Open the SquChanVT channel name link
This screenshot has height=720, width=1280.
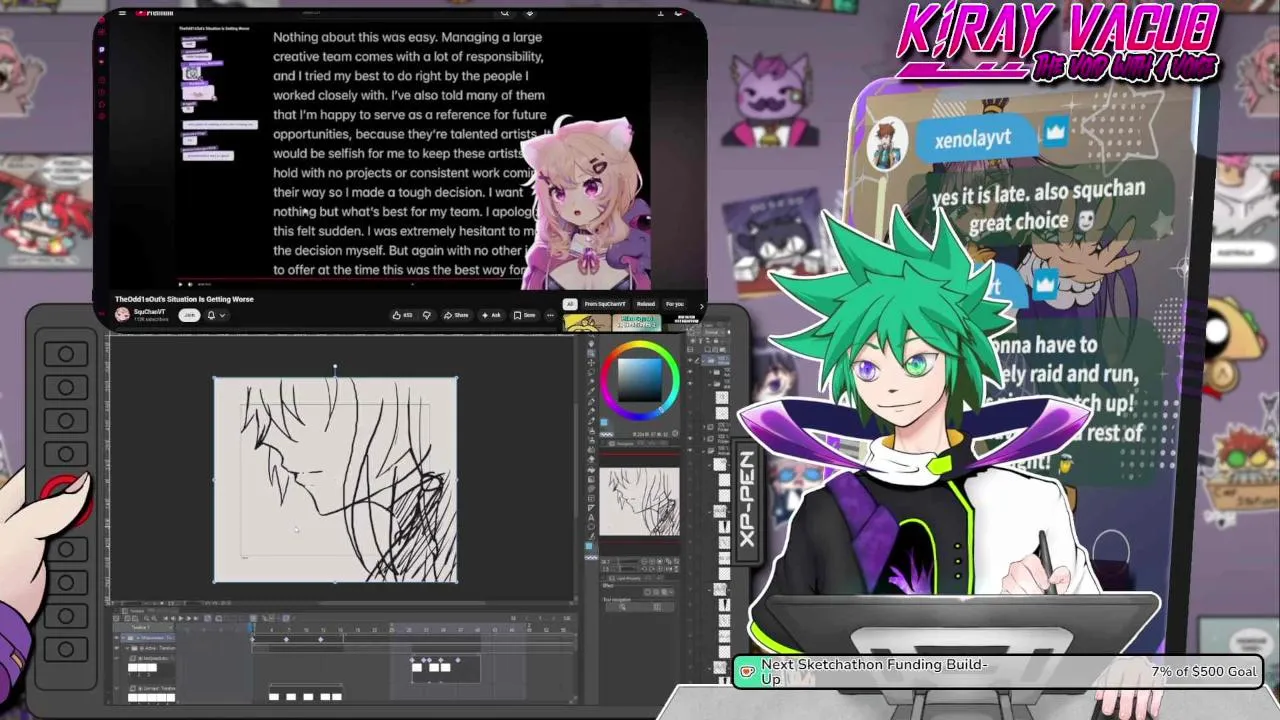[x=149, y=311]
